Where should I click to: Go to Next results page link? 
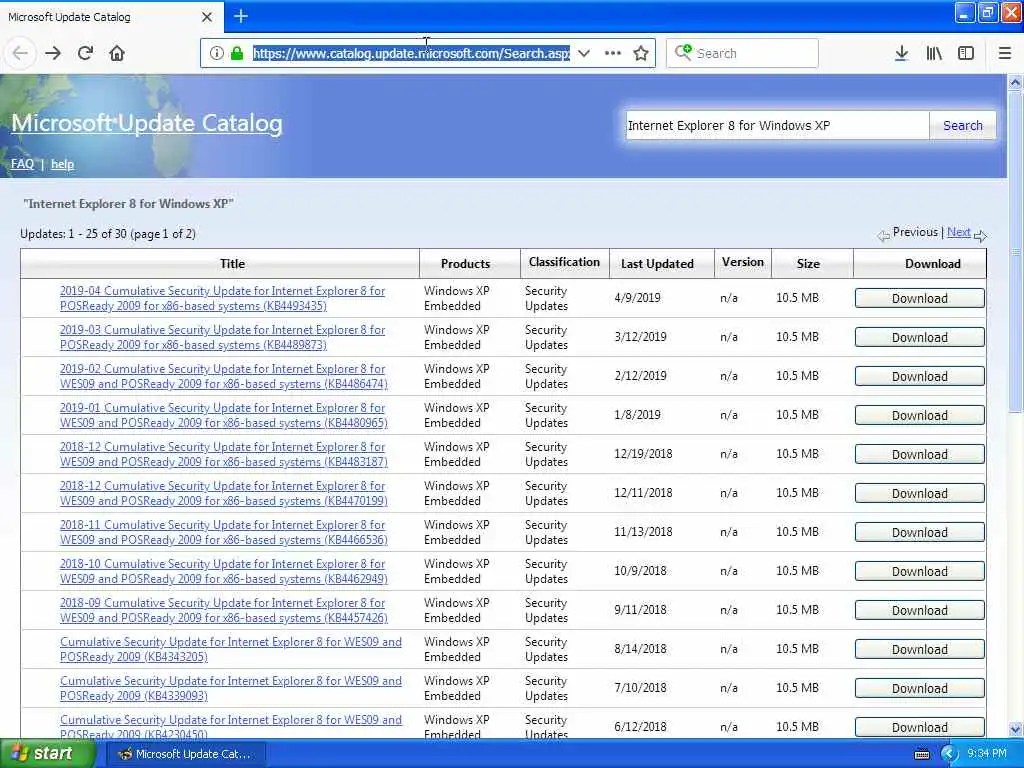[958, 232]
